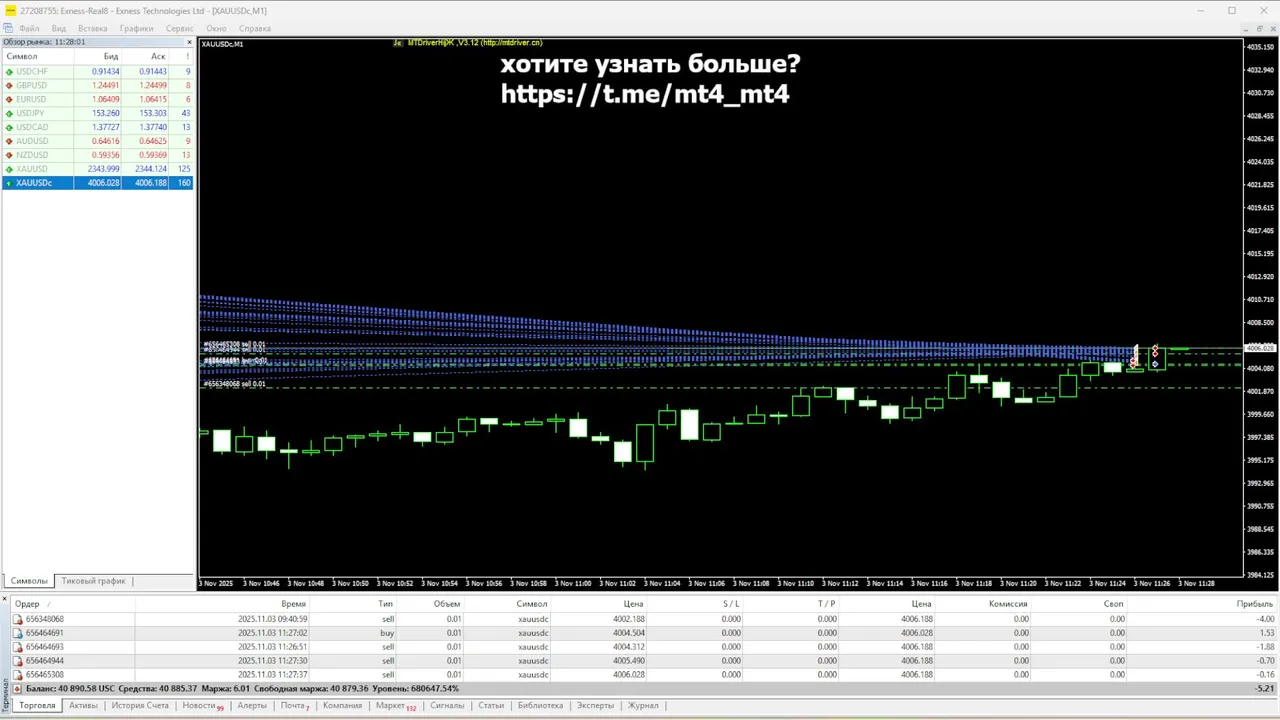The image size is (1280, 720).
Task: Open the История Счета tab
Action: pyautogui.click(x=140, y=706)
